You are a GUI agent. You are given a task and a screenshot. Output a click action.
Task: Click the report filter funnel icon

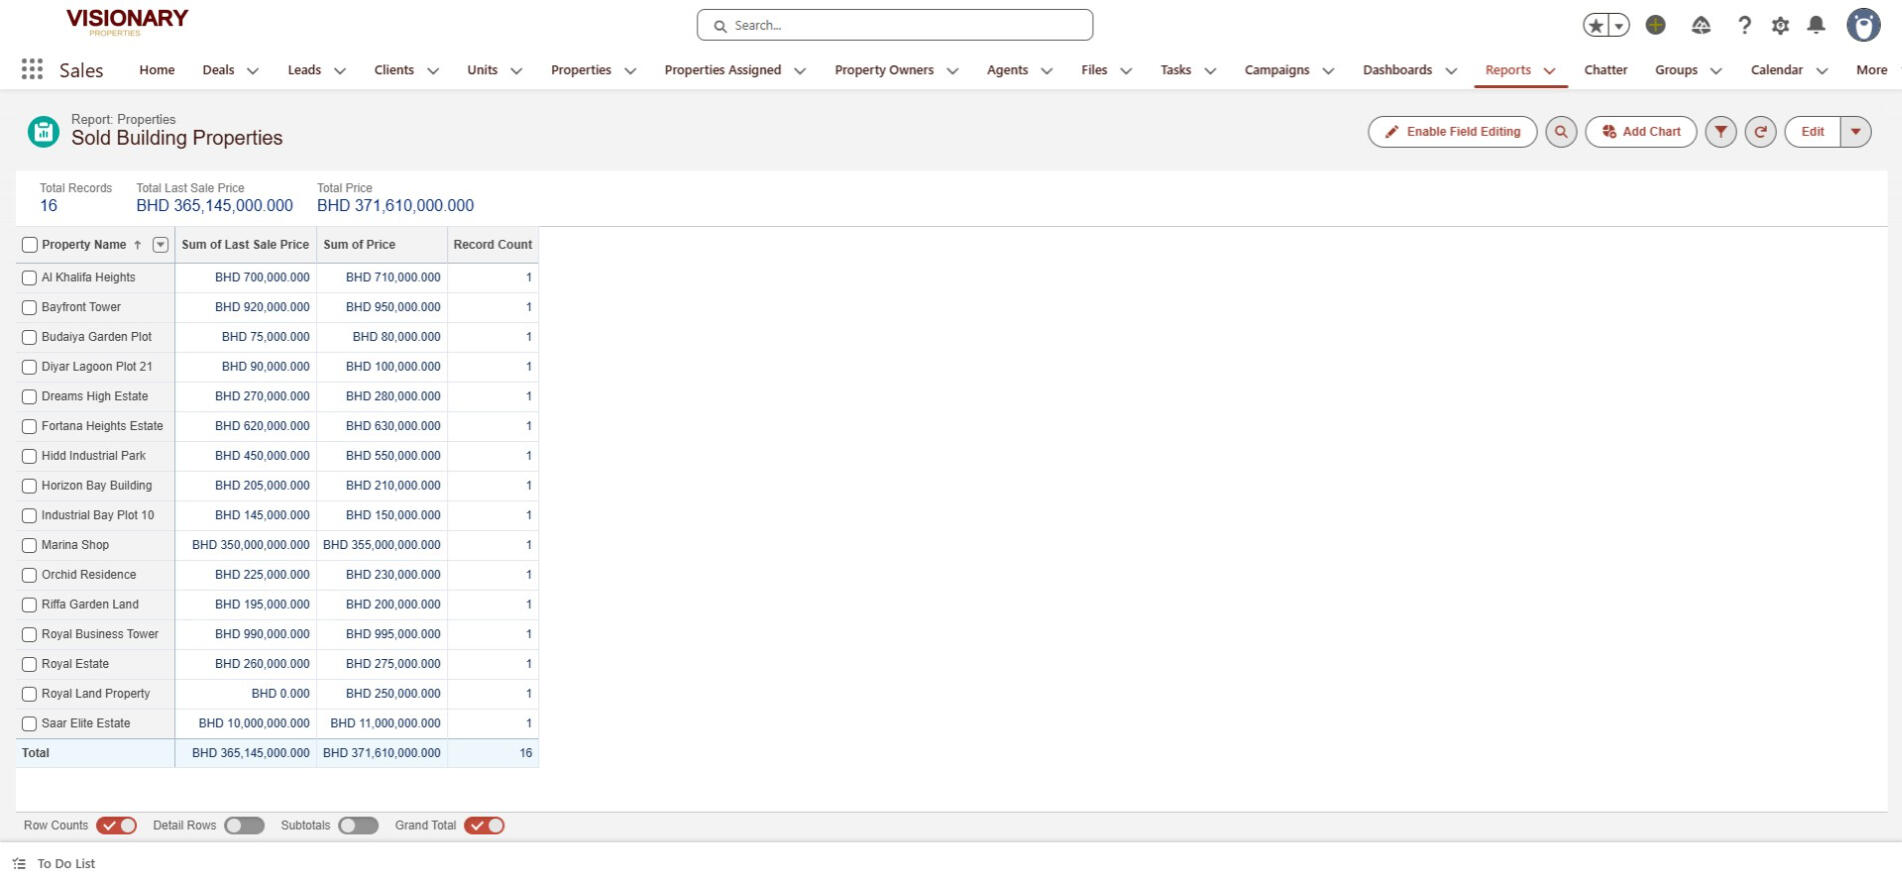[1720, 132]
